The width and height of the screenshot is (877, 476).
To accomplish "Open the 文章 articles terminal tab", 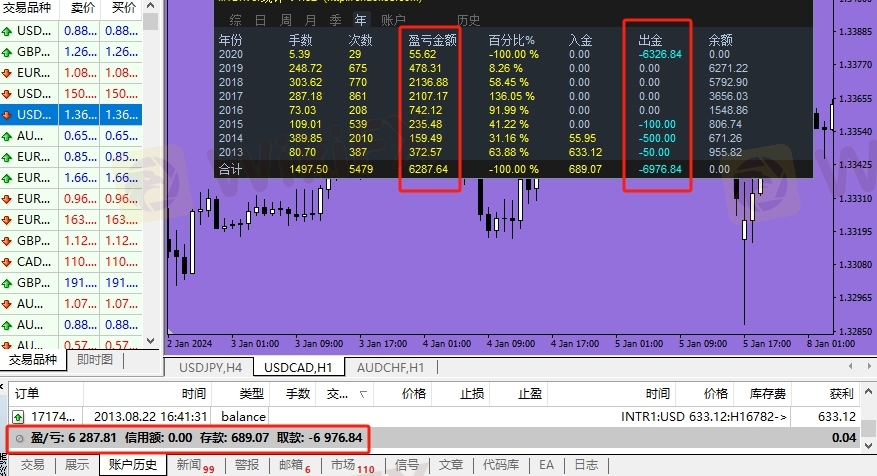I will [x=451, y=465].
